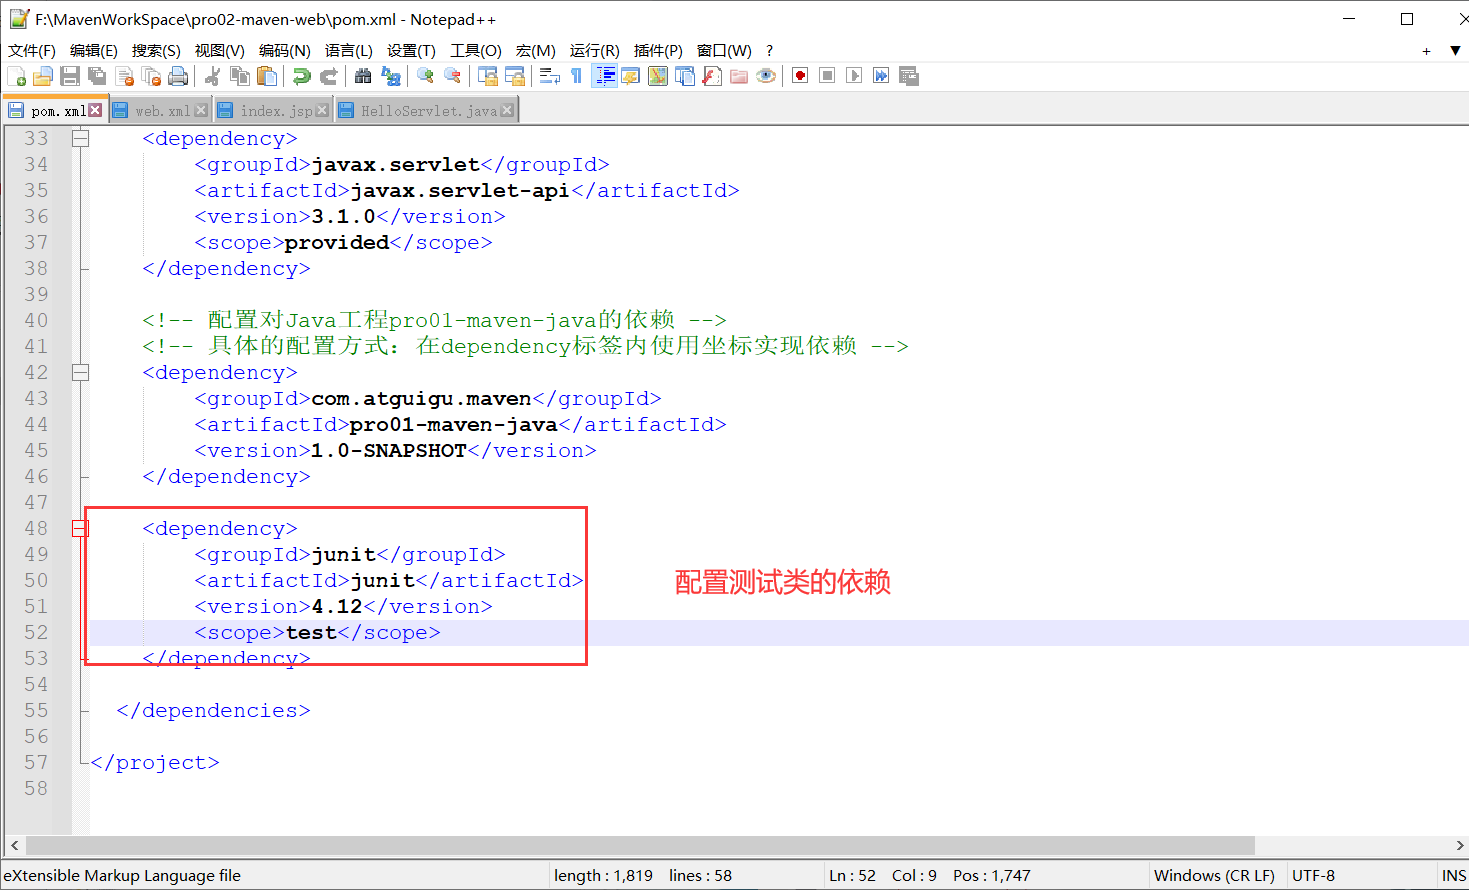Click the Close document toolbar icon
Screen dimensions: 1469x890
[x=125, y=76]
